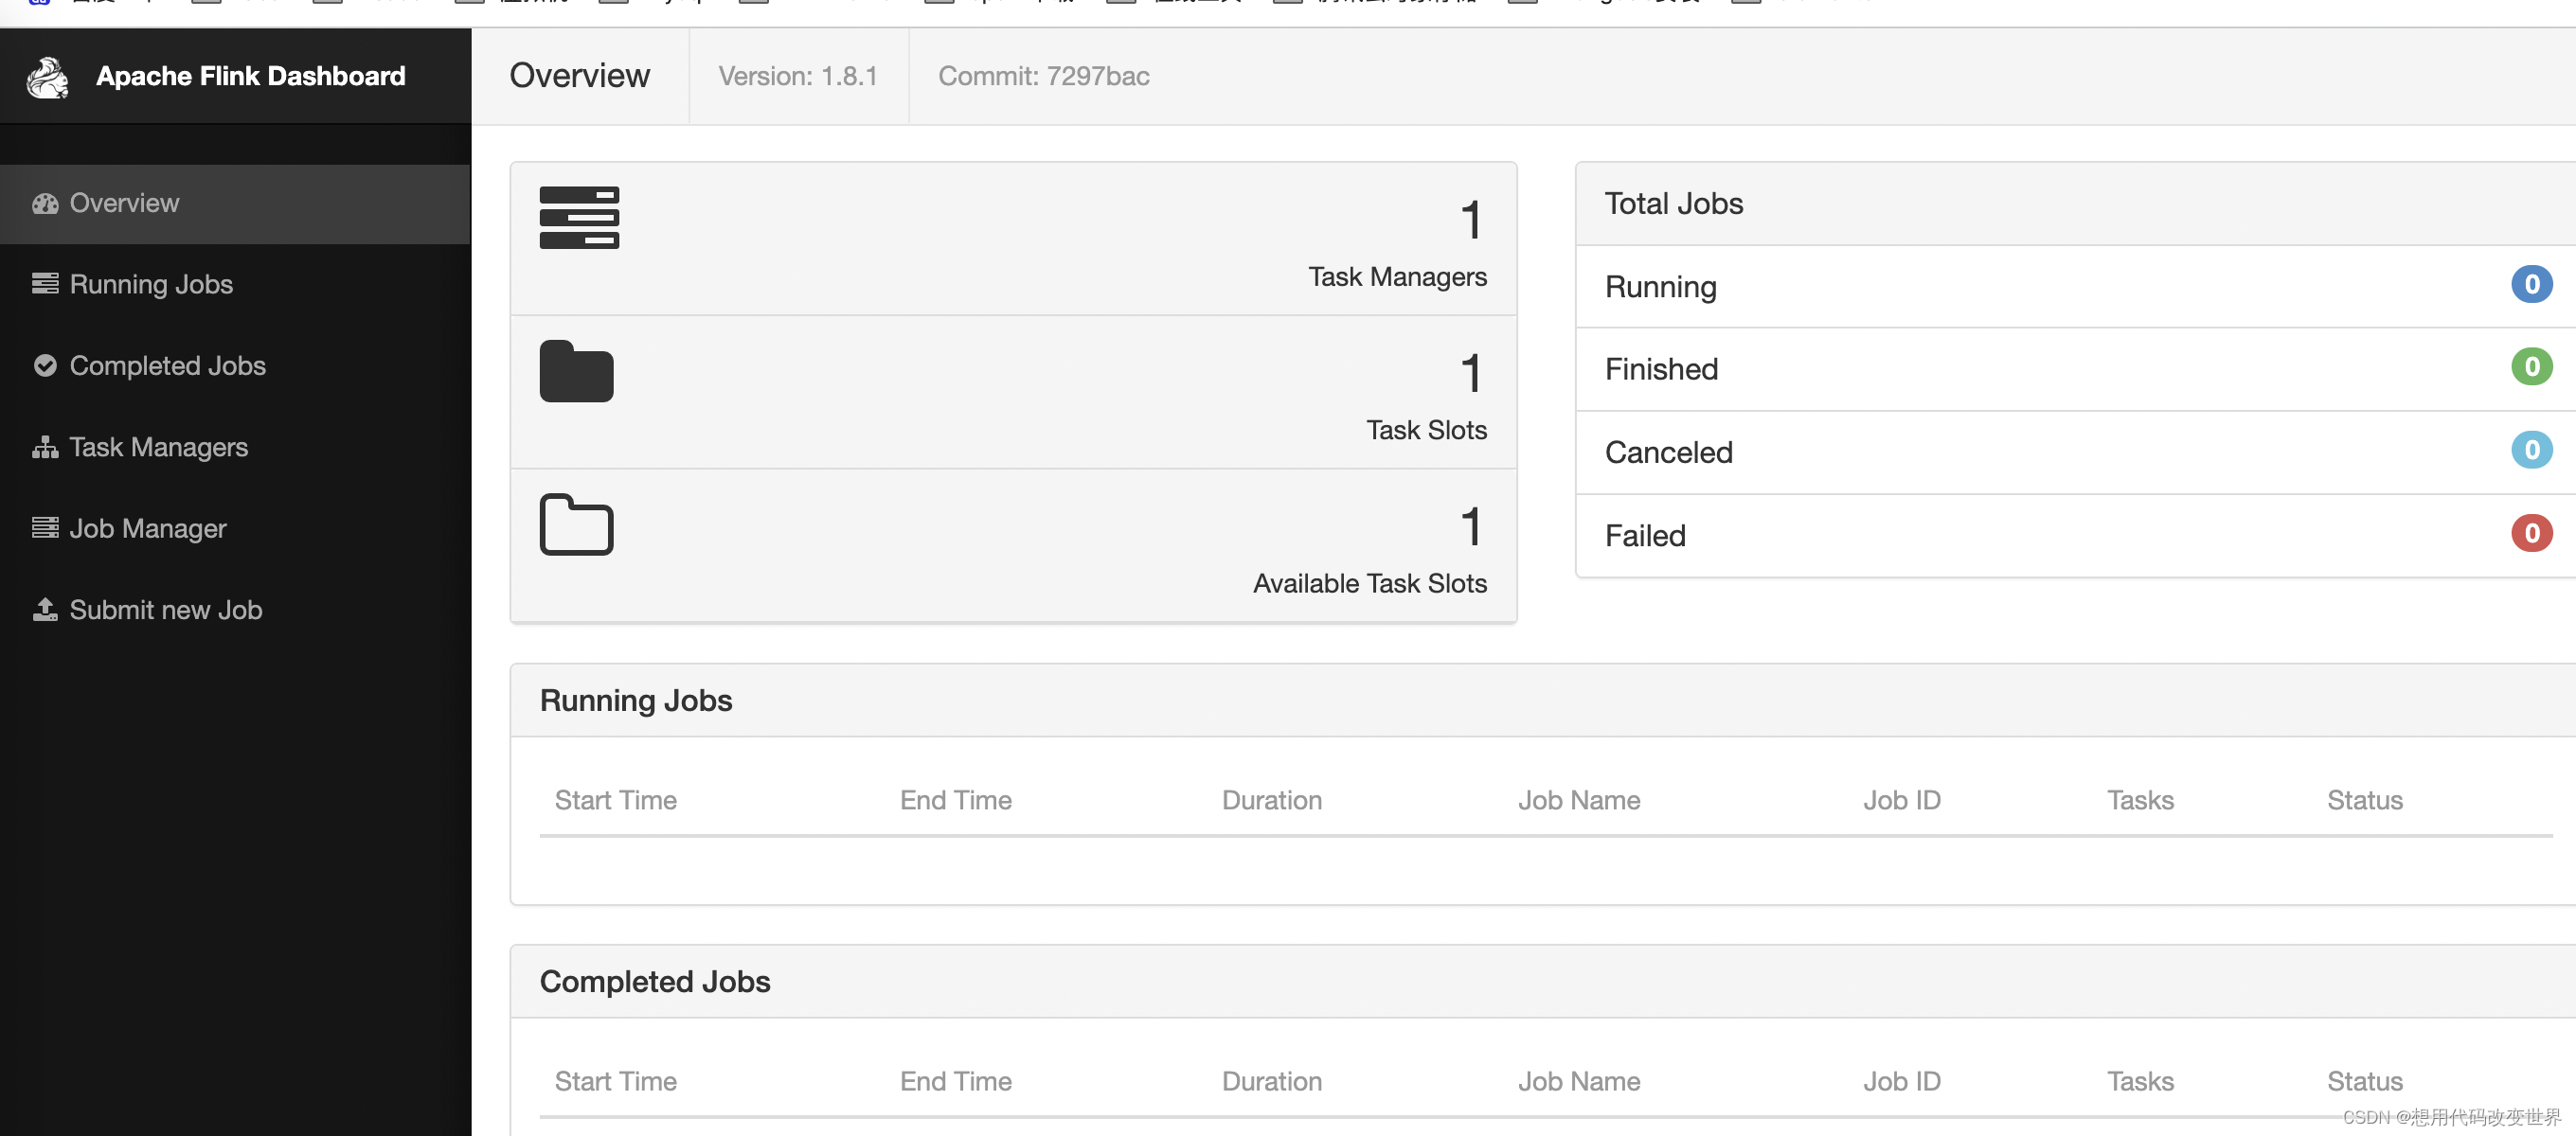Click the Apache Flink logo icon

pyautogui.click(x=49, y=78)
